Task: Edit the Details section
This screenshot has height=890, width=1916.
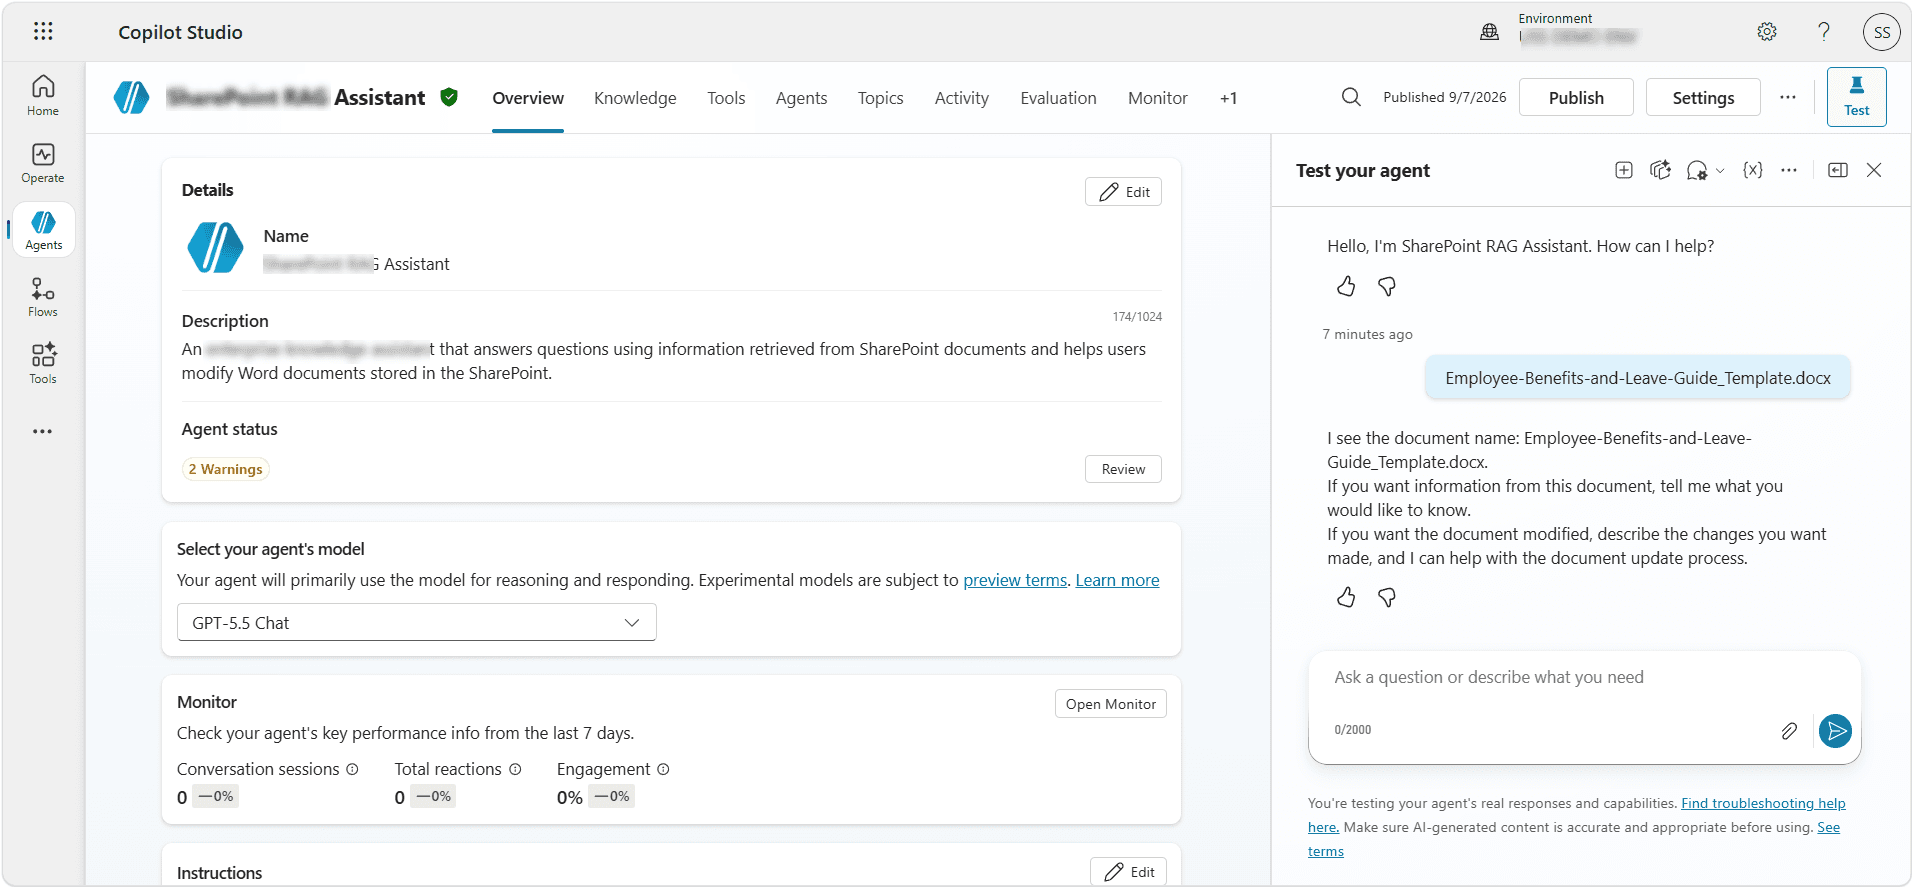Action: 1123,192
